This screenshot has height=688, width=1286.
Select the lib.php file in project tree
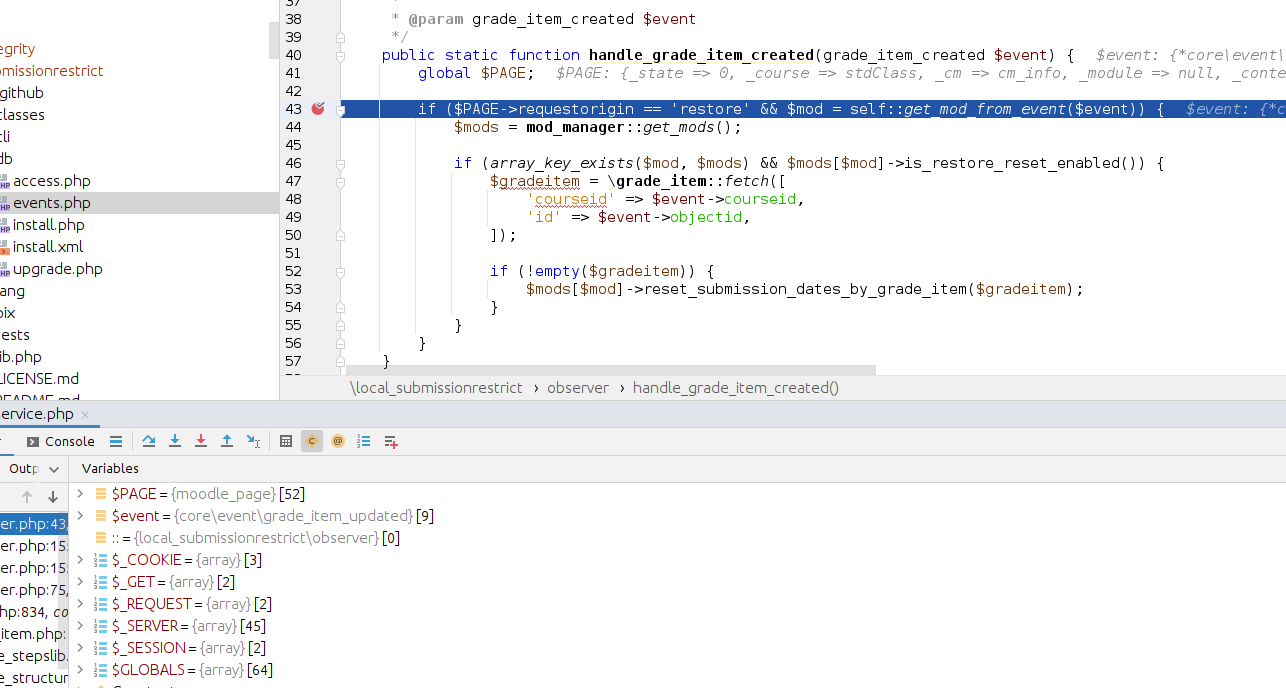(x=21, y=357)
